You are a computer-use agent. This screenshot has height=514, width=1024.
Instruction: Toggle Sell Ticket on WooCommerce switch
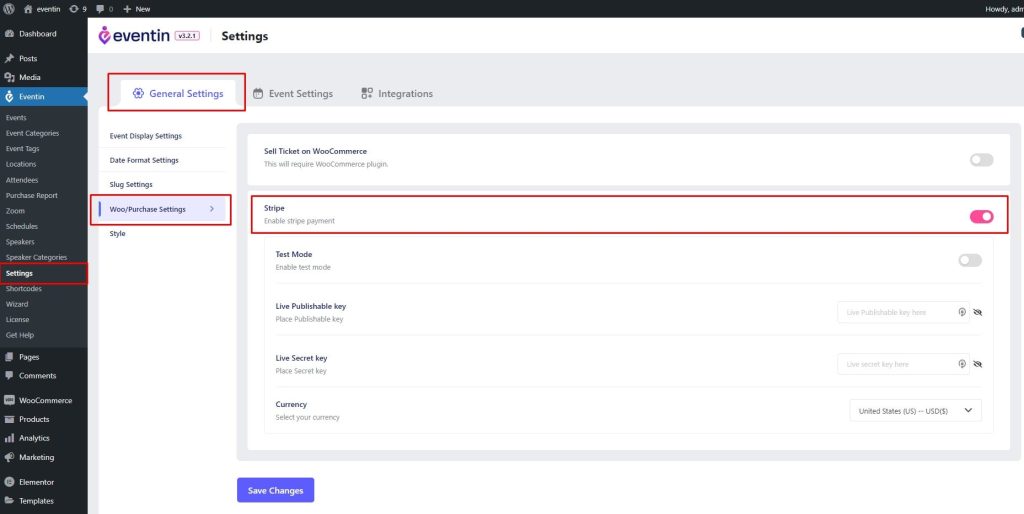pyautogui.click(x=982, y=159)
